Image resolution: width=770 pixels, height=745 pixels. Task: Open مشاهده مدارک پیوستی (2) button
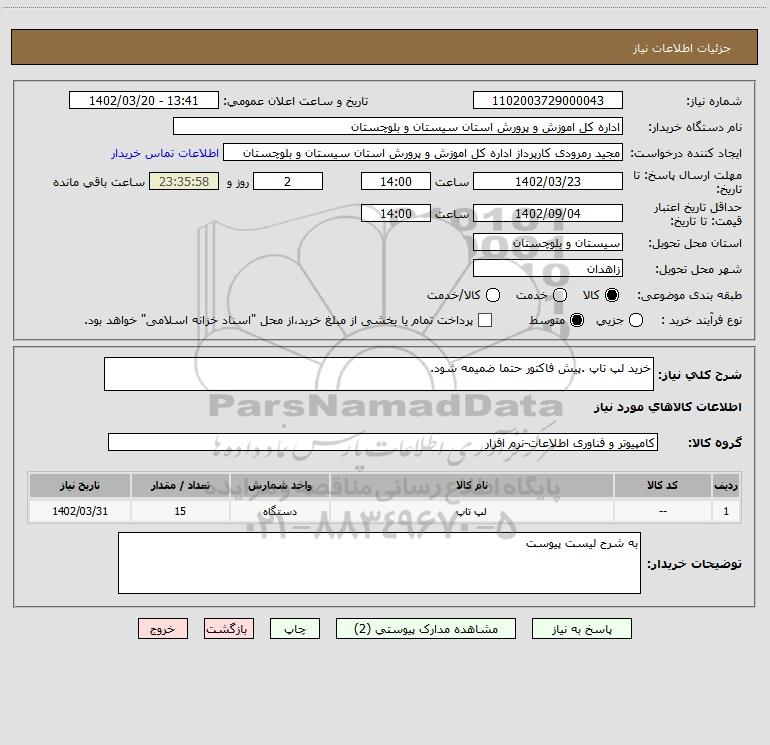tap(426, 629)
